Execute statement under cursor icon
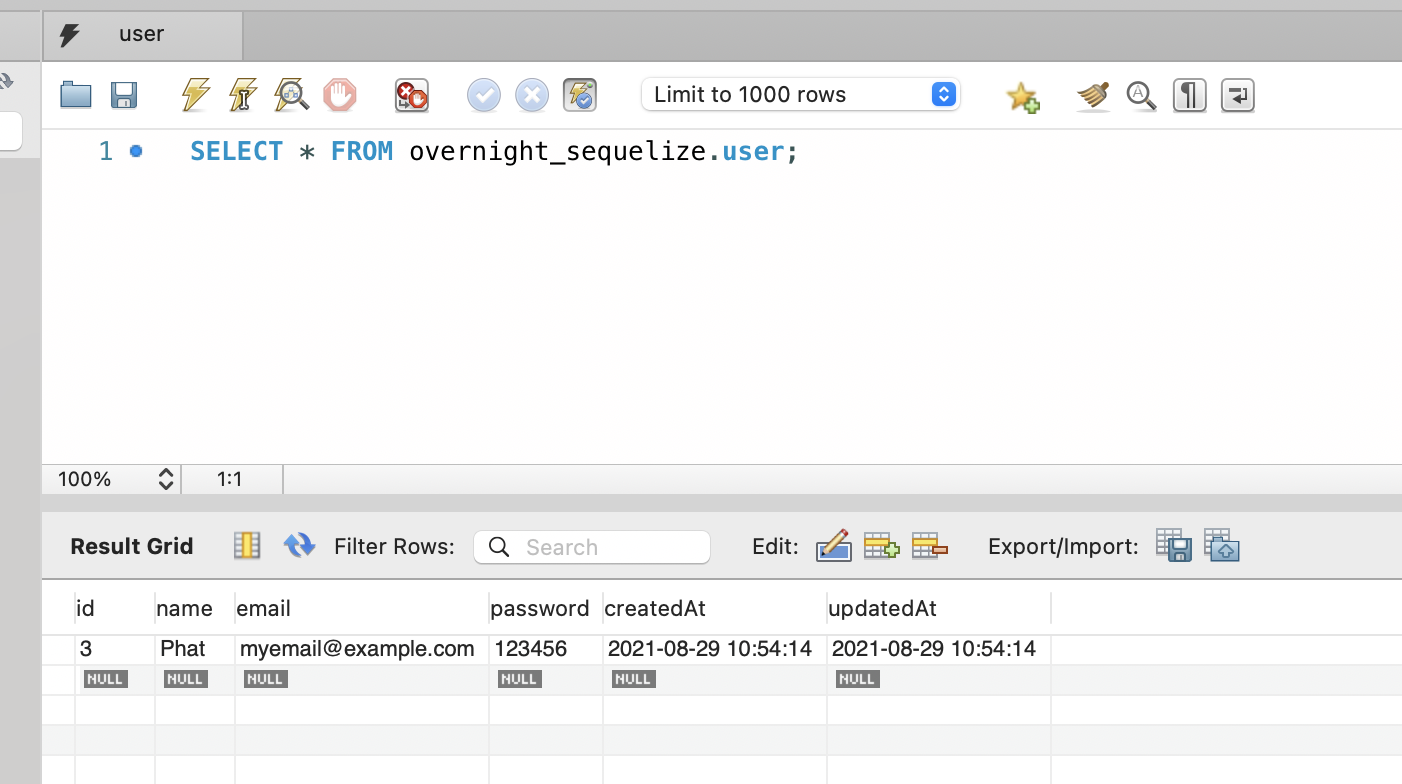Viewport: 1402px width, 784px height. tap(243, 95)
